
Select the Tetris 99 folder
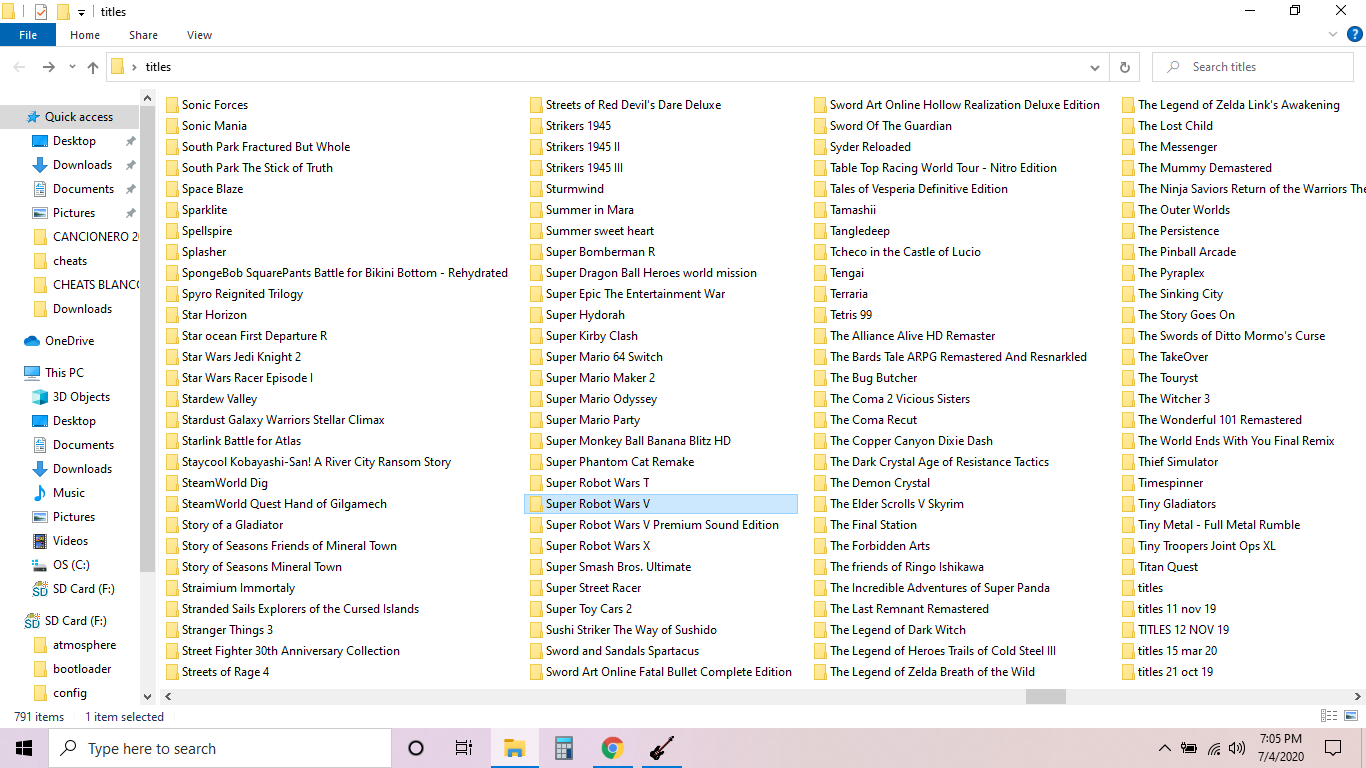click(x=843, y=315)
